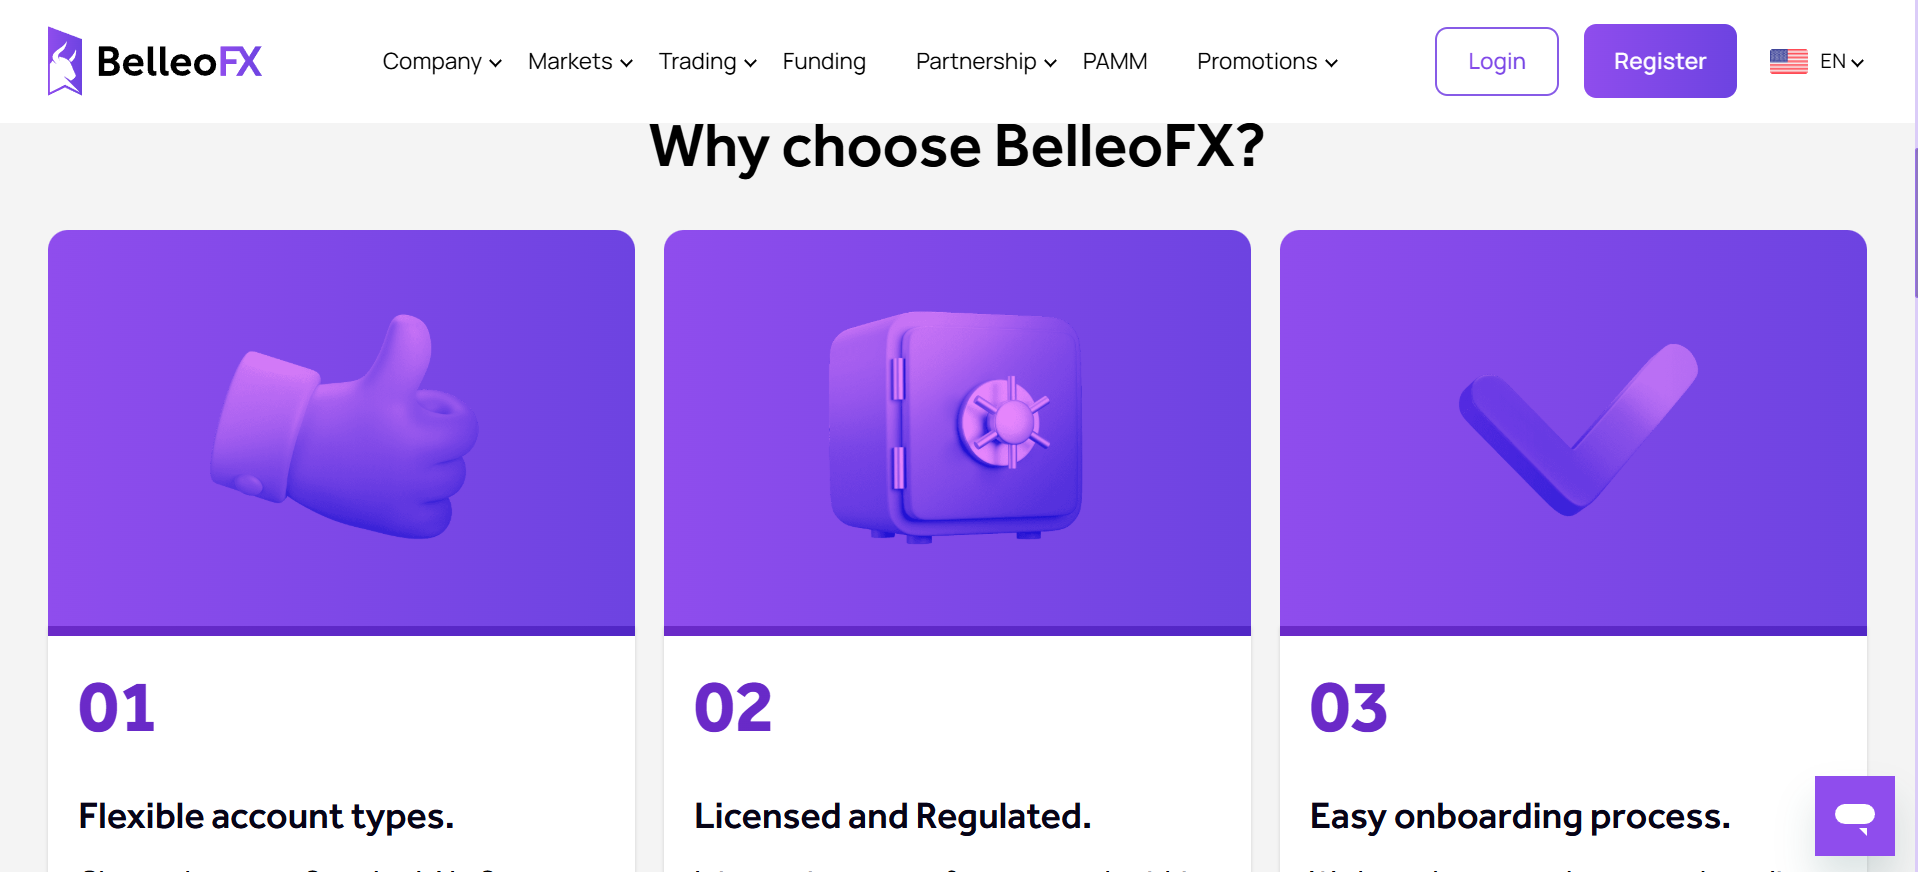Open the Trading dropdown menu

707,62
